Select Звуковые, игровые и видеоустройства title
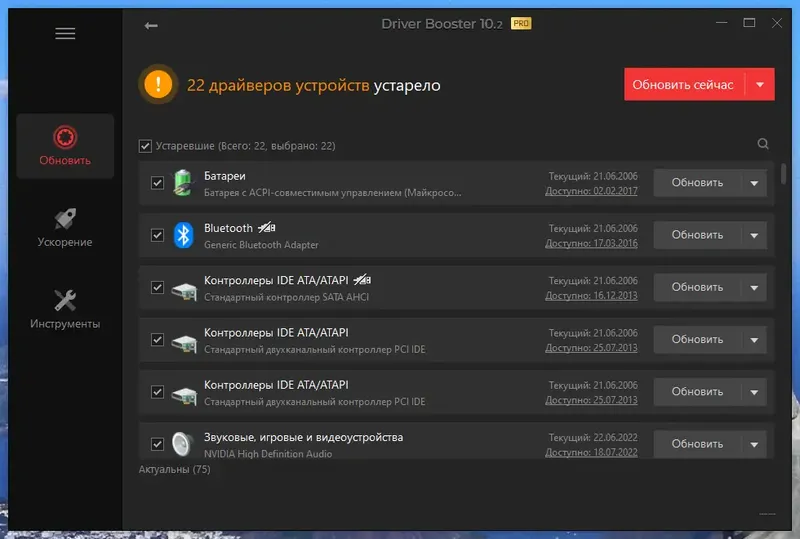Viewport: 800px width, 539px height. (304, 437)
